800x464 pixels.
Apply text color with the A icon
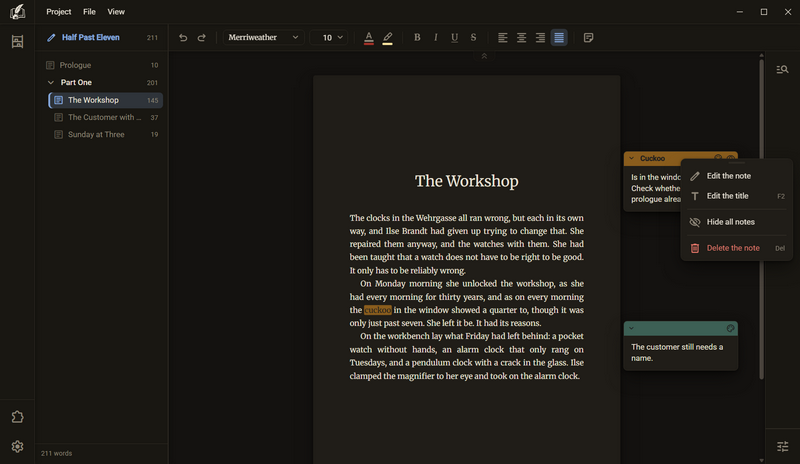click(369, 37)
